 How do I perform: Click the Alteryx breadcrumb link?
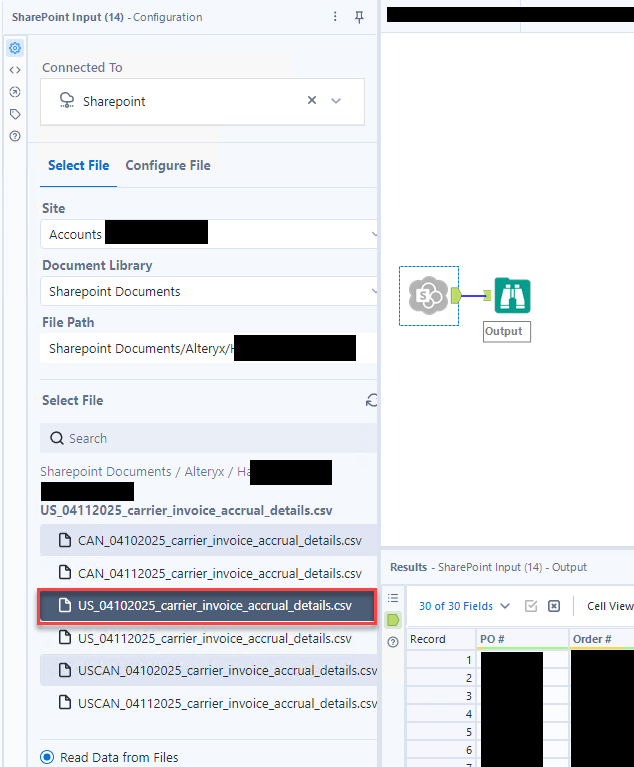click(204, 472)
